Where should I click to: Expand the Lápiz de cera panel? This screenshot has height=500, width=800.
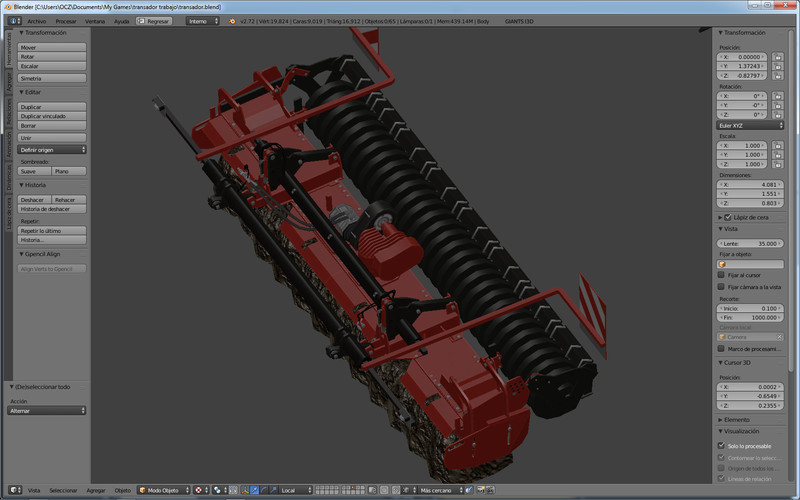tap(750, 216)
